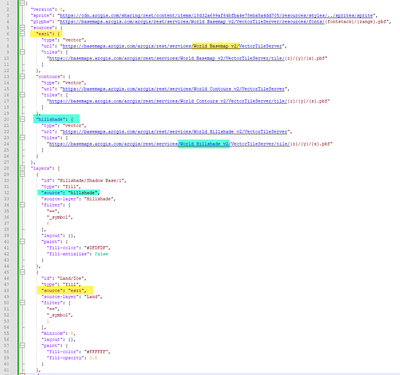The width and height of the screenshot is (400, 375).
Task: Collapse the "contours" source fold marker
Action: click(22, 76)
